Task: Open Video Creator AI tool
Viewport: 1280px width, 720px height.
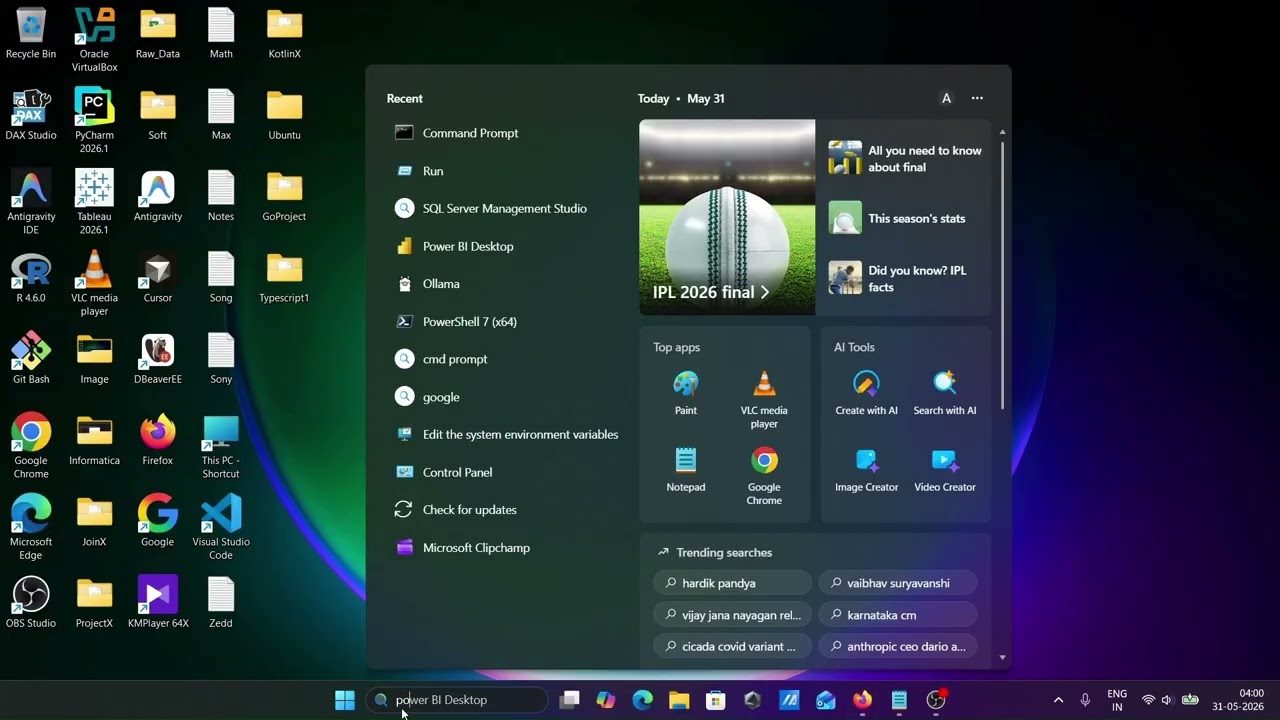Action: (944, 470)
